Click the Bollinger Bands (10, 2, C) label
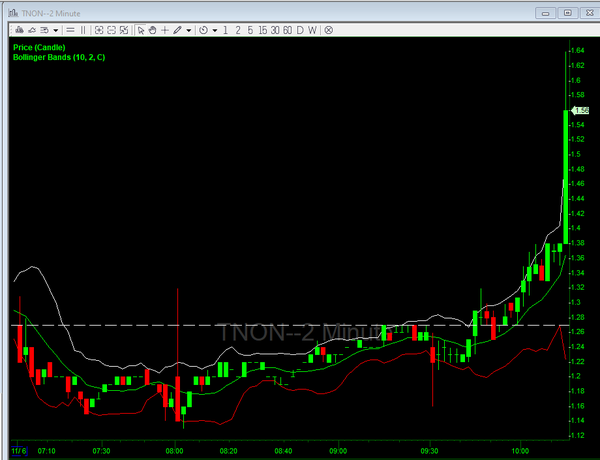 [x=57, y=58]
